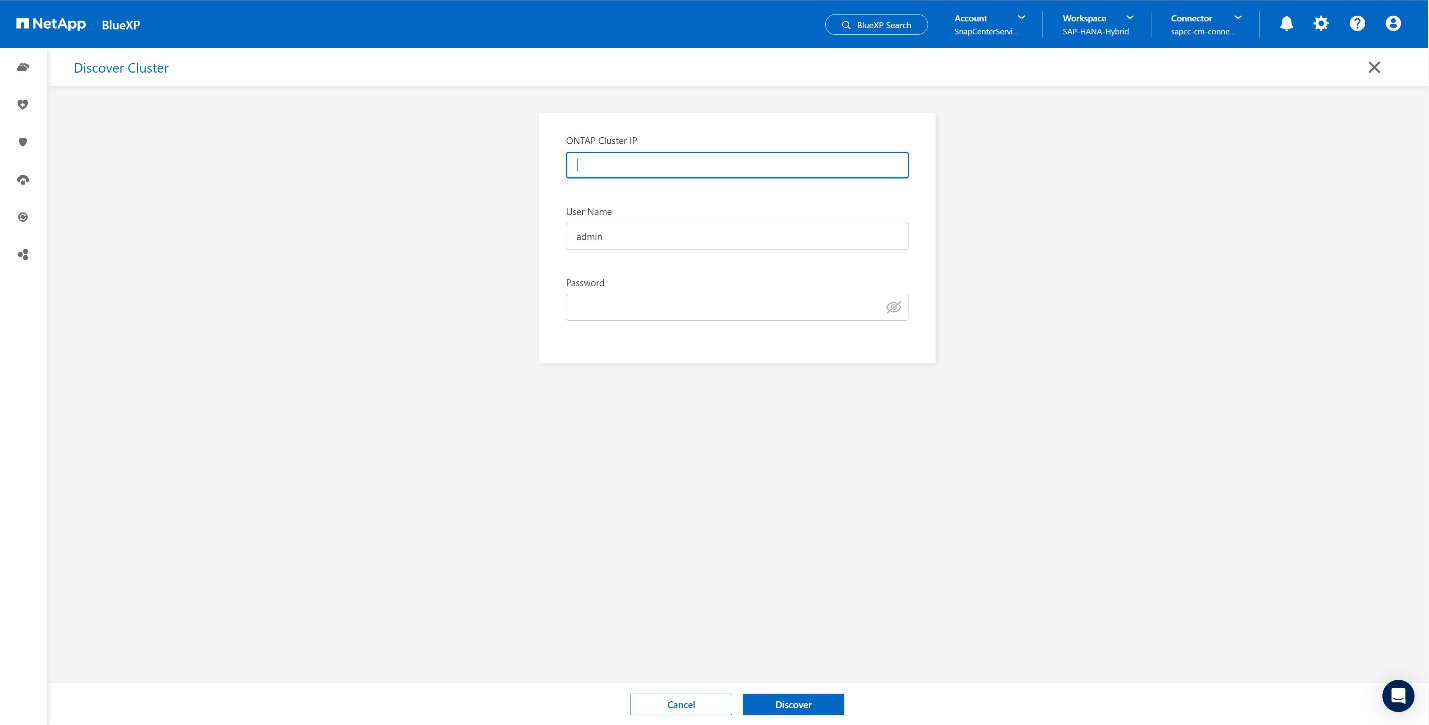Open the Extensions nodes icon in sidebar
Image resolution: width=1429 pixels, height=725 pixels.
coord(23,255)
